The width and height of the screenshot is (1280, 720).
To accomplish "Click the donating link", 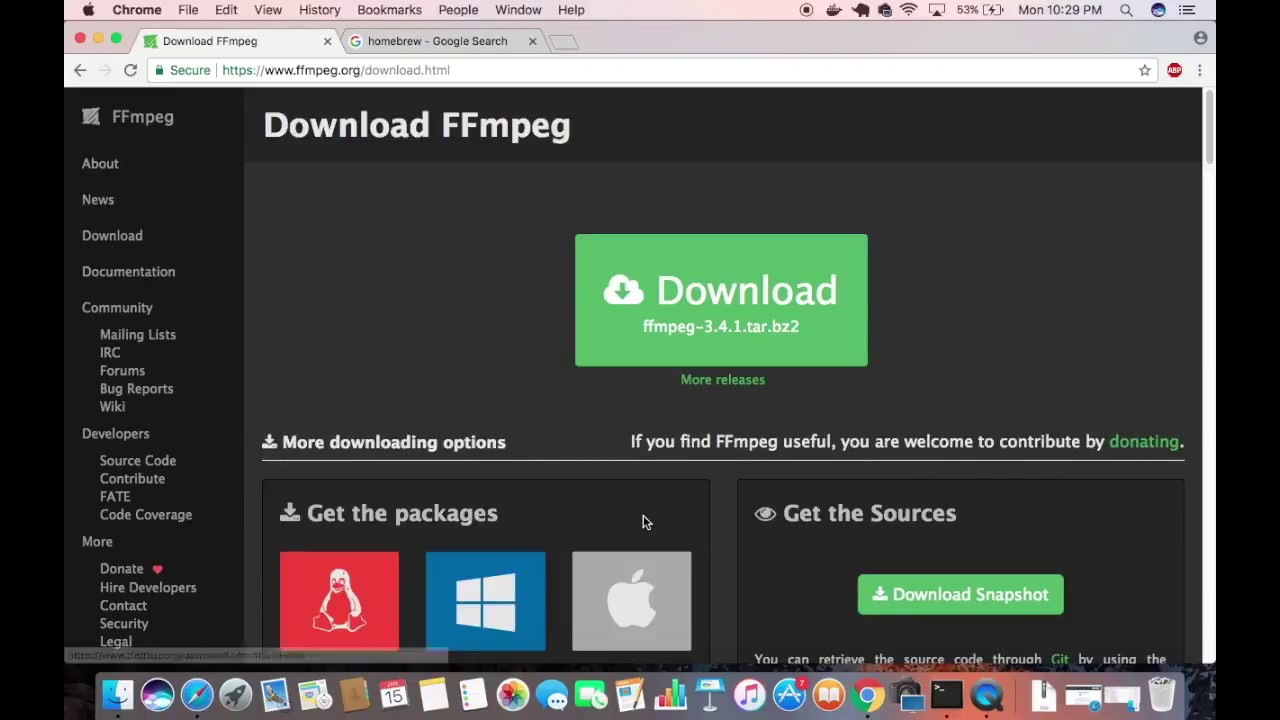I will [x=1144, y=442].
